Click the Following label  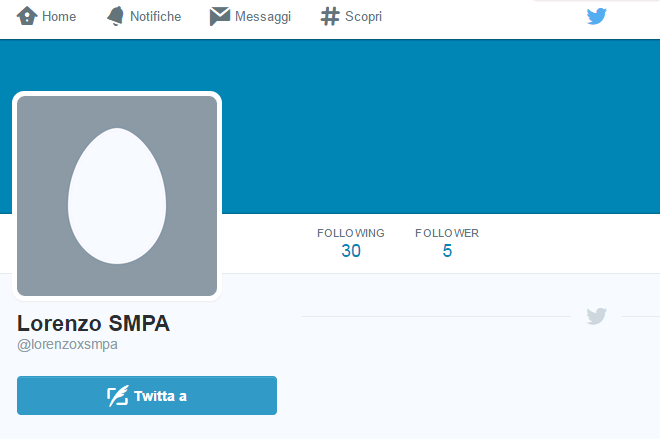point(350,233)
